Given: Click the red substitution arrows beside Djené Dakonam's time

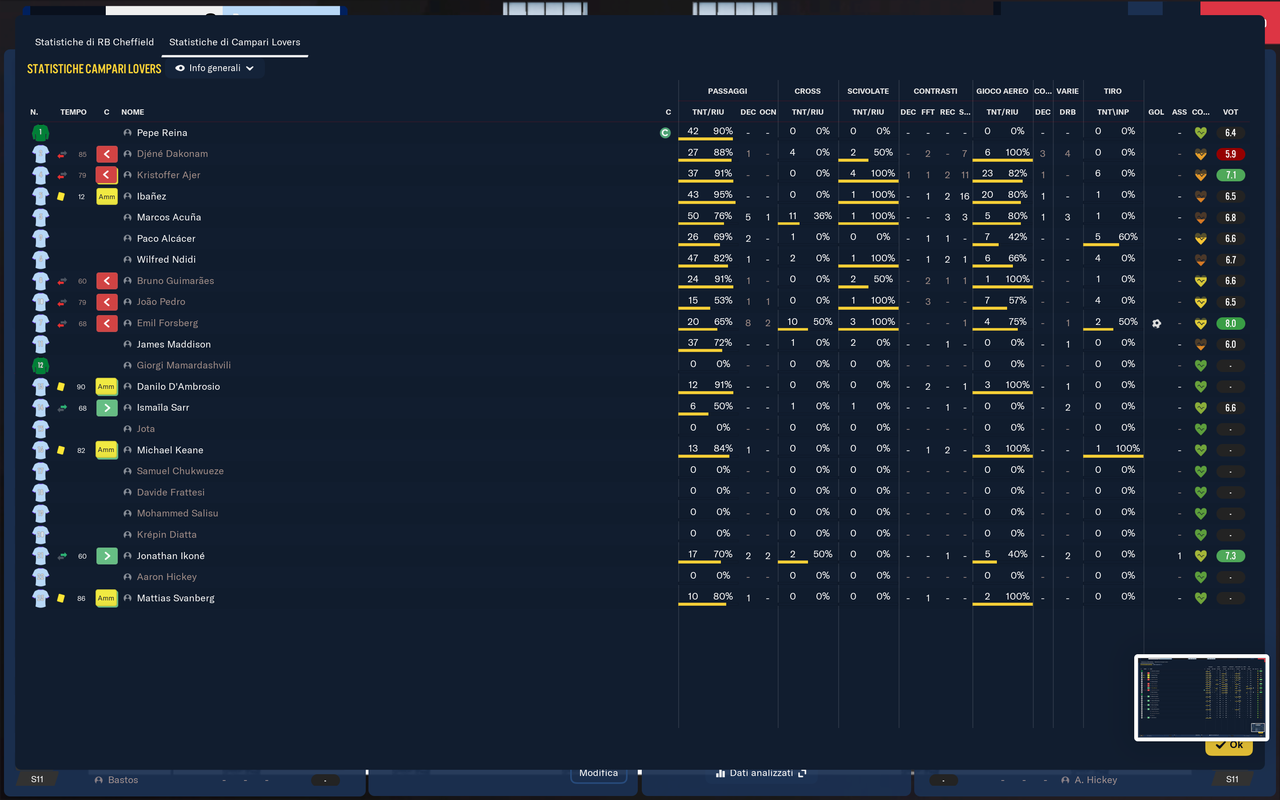Looking at the screenshot, I should point(62,154).
